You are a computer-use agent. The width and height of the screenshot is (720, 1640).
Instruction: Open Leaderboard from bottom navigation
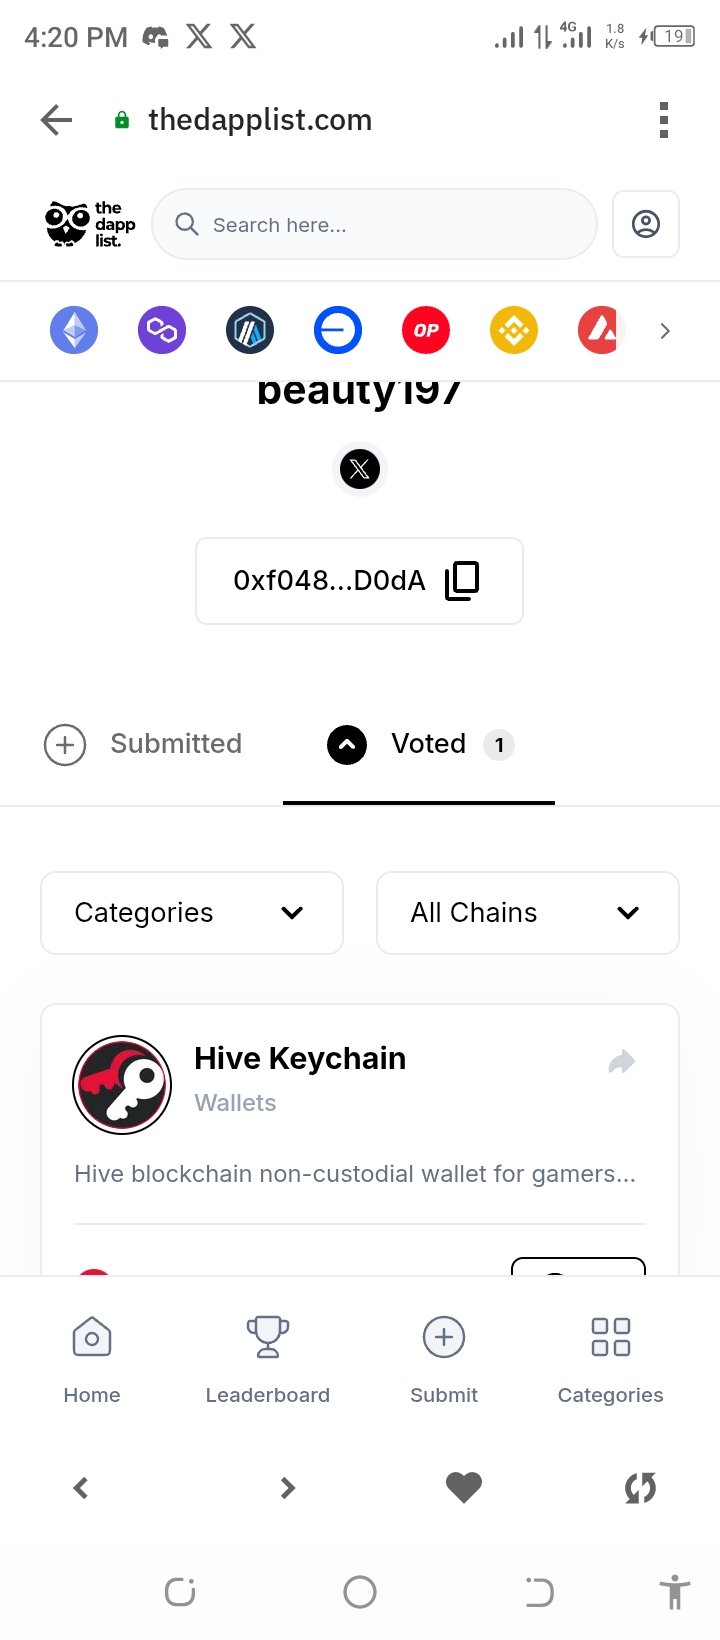point(268,1360)
